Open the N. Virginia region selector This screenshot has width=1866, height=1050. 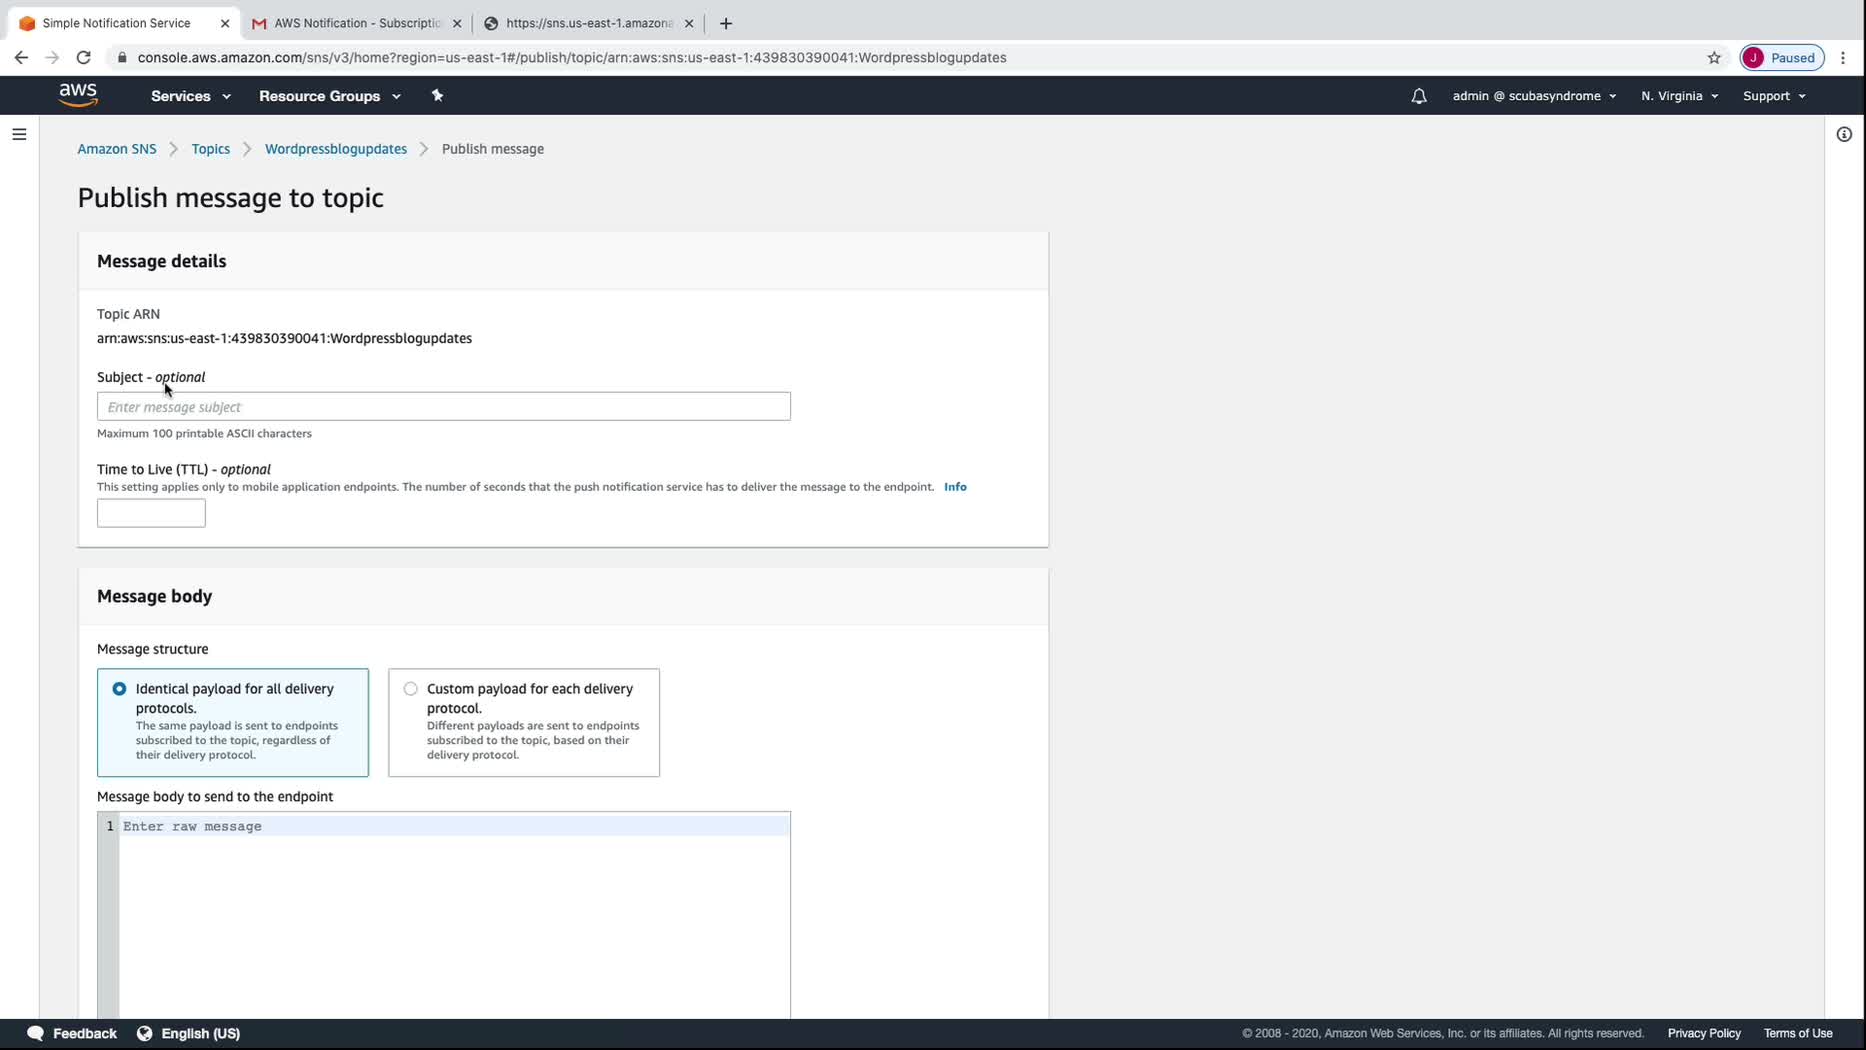point(1679,96)
